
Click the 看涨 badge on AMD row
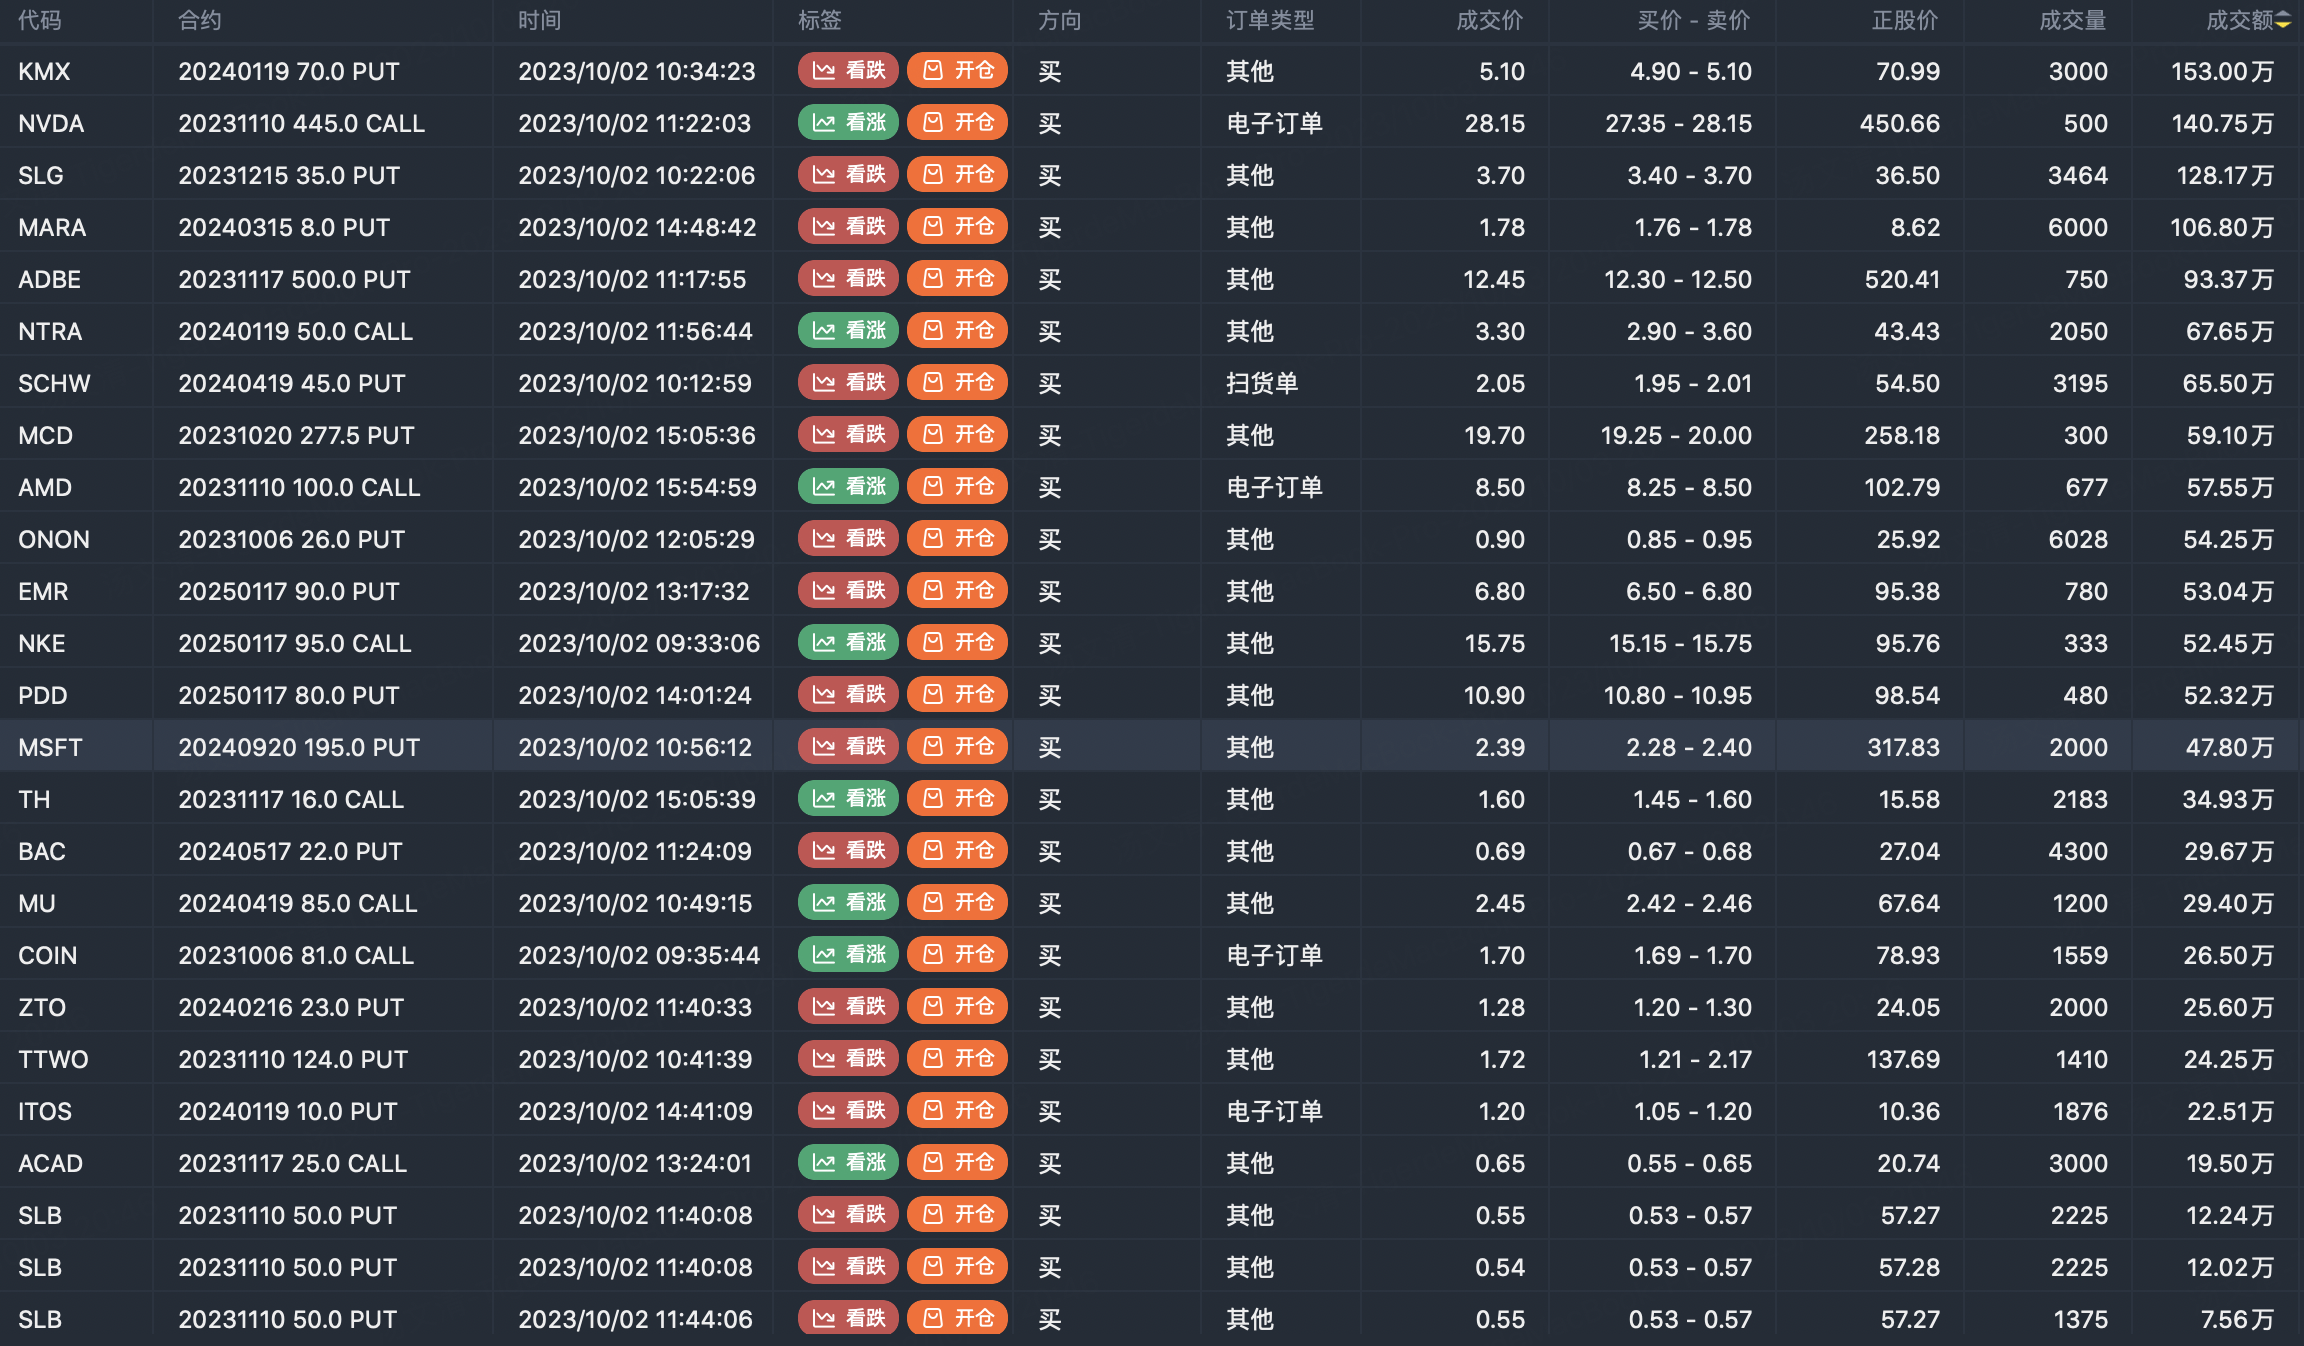(x=848, y=486)
